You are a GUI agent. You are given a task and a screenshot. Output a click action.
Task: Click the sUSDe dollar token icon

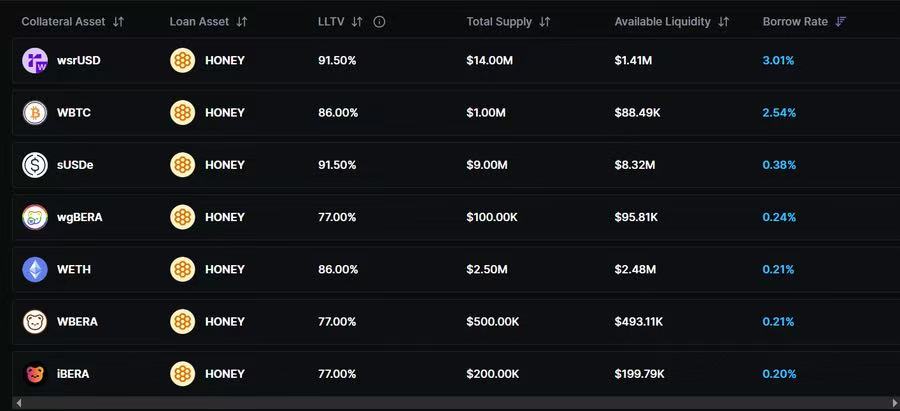(35, 164)
